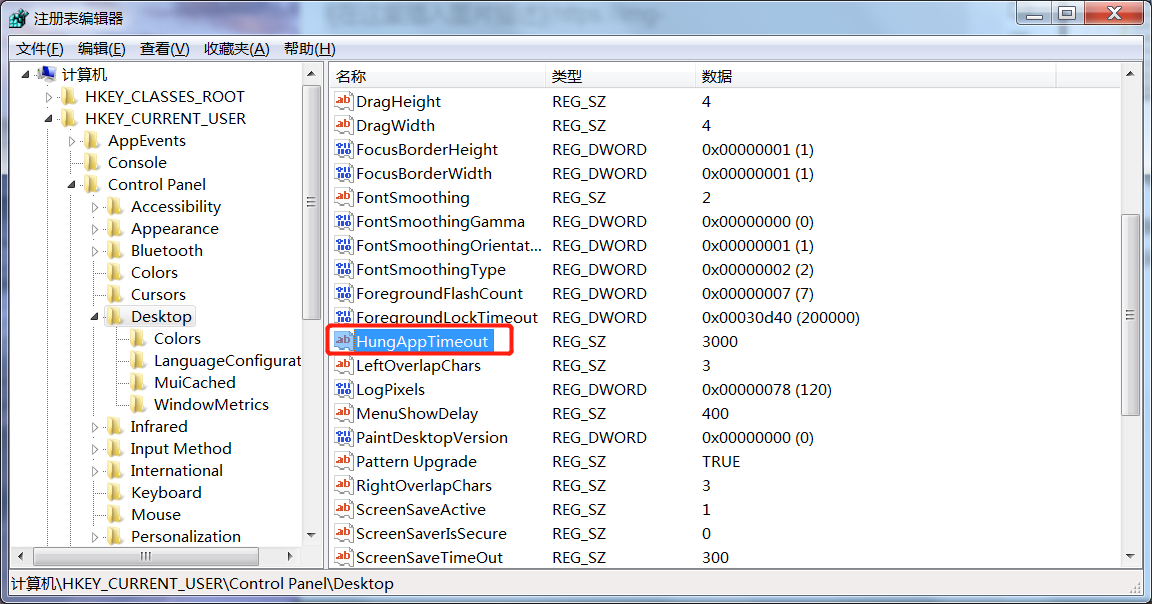Click the MuiCached folder icon
The width and height of the screenshot is (1152, 604).
pyautogui.click(x=138, y=382)
